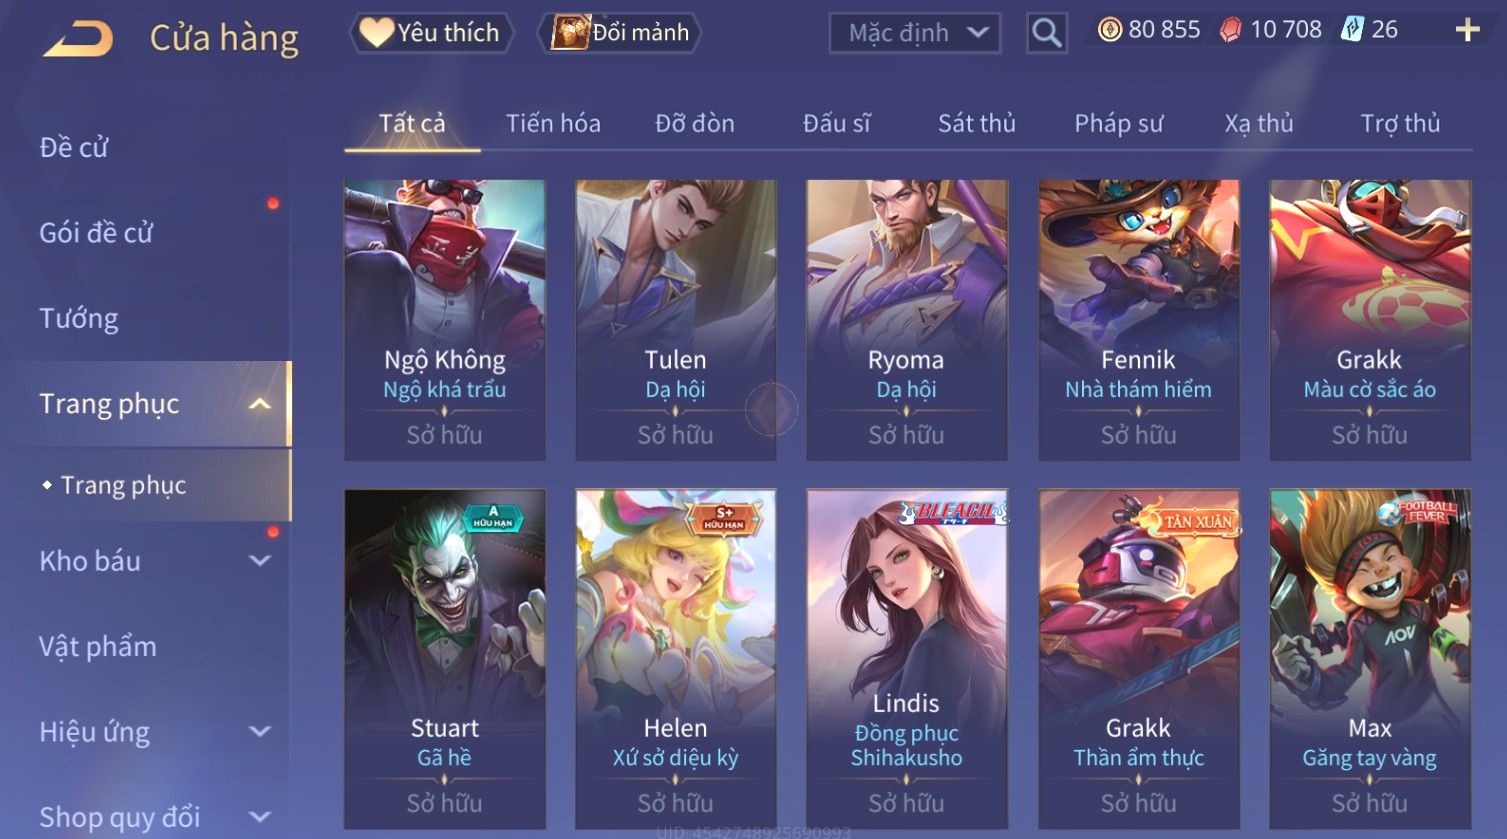Click the blue voucher currency icon

click(1352, 29)
